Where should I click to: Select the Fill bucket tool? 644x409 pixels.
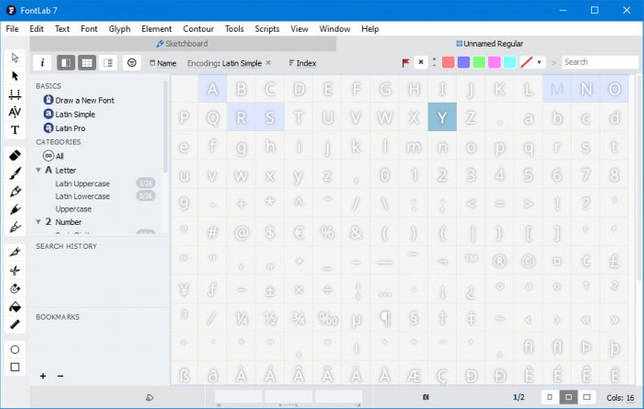[15, 307]
